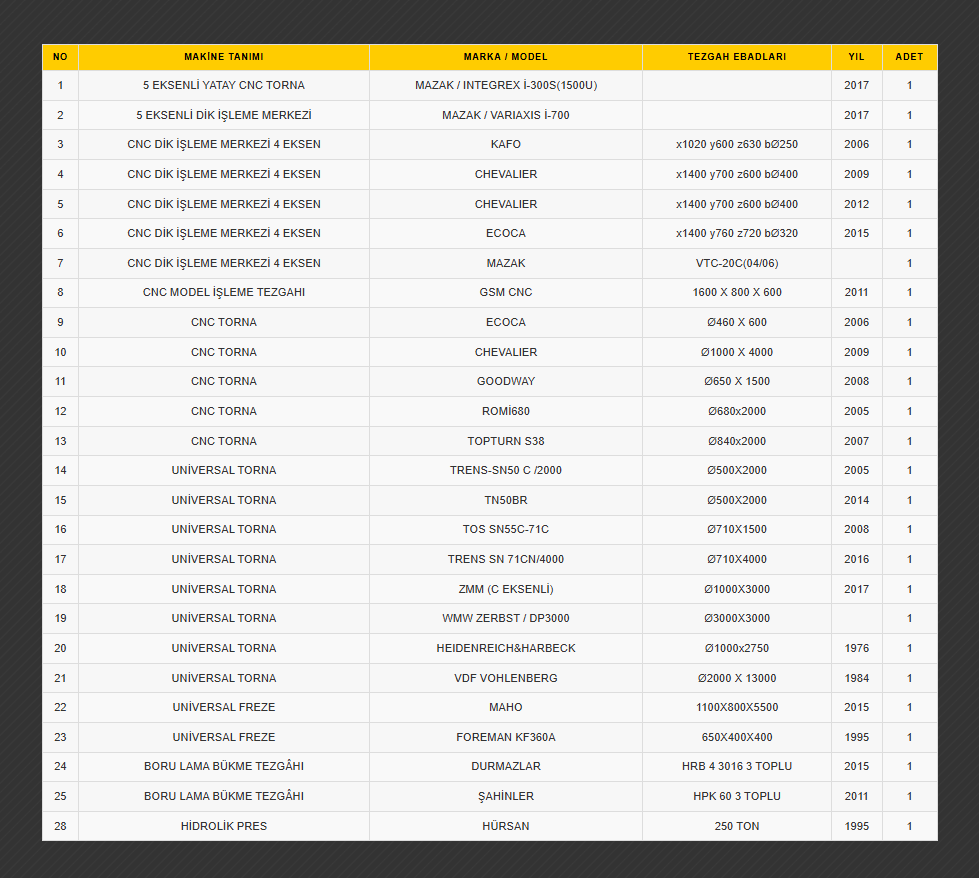Click HRB 4 3016 3 TOPLU cell
This screenshot has height=878, width=979.
point(737,766)
